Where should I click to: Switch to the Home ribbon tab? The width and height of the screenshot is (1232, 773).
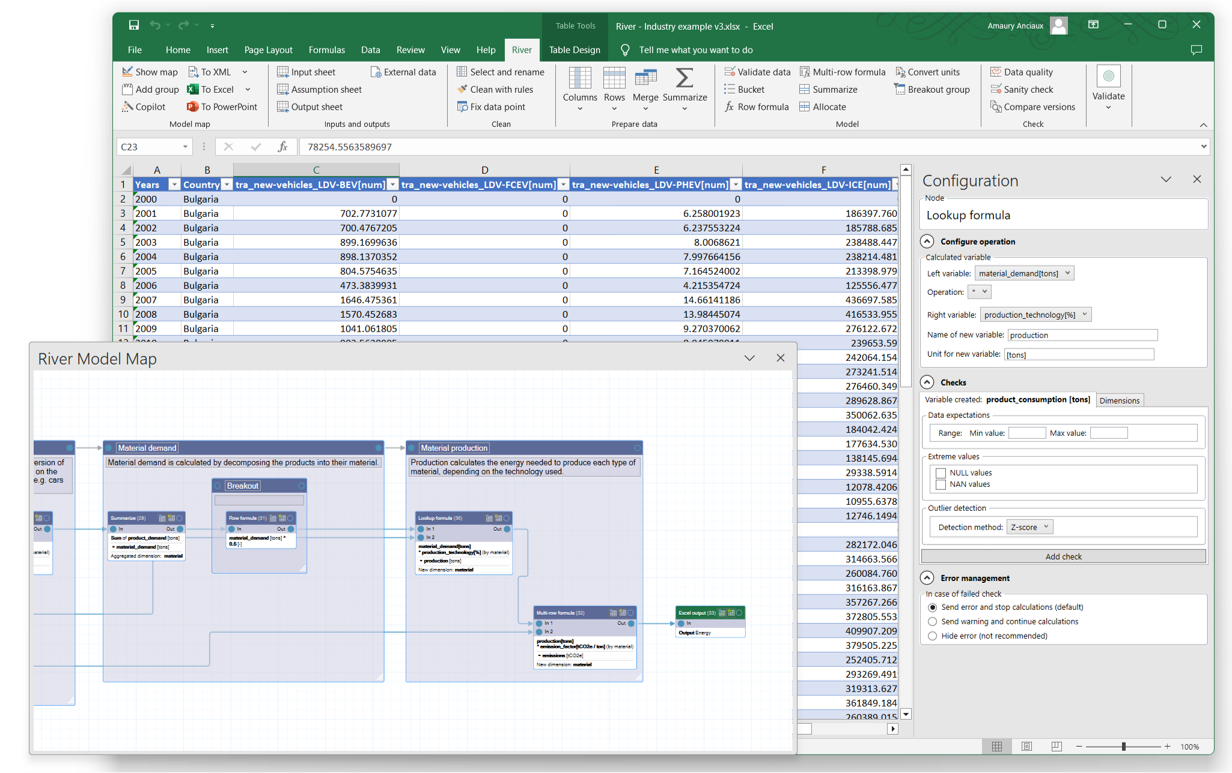point(178,49)
